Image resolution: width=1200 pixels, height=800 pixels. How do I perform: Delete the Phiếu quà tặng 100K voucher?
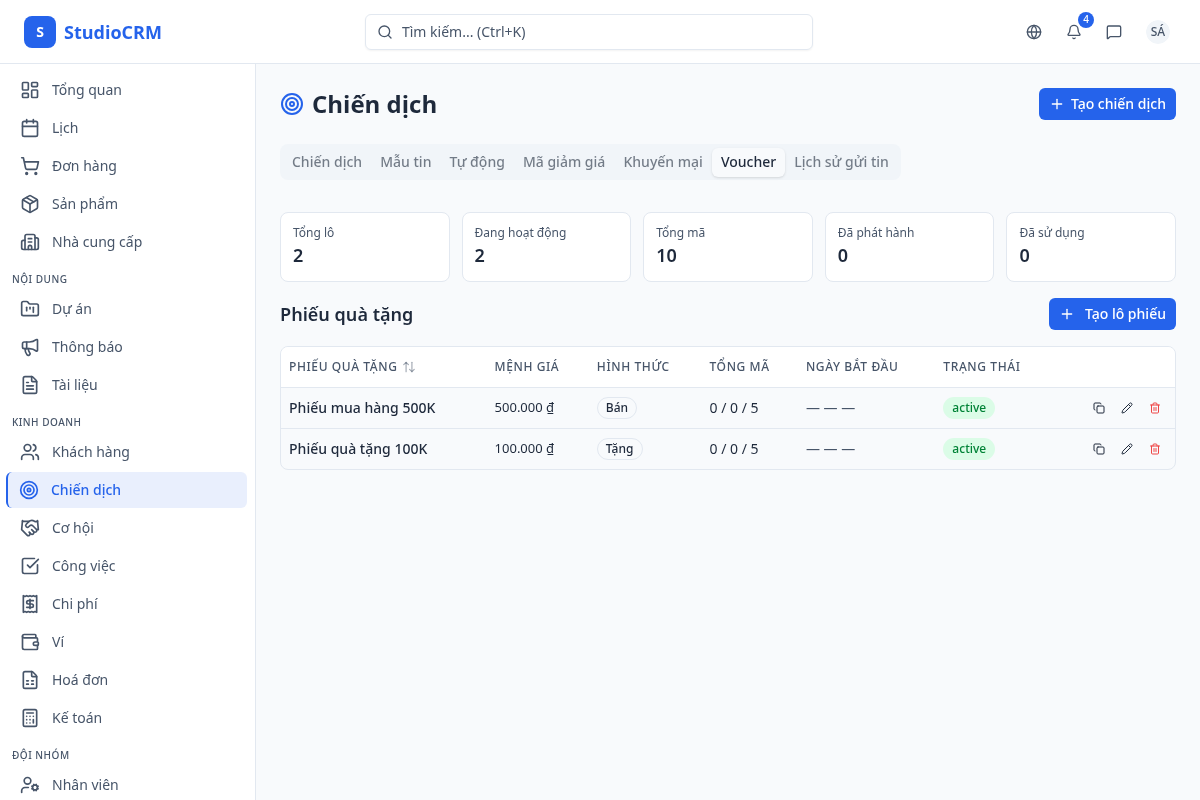tap(1155, 449)
